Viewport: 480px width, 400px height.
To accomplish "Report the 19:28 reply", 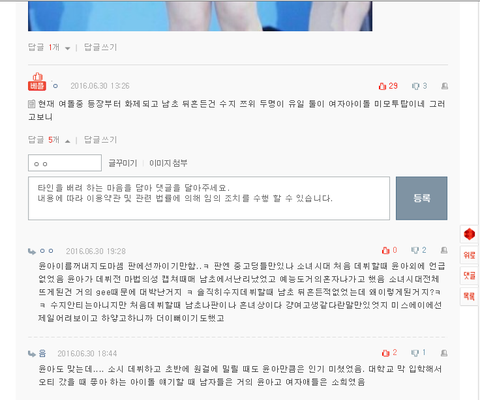I will (x=444, y=250).
